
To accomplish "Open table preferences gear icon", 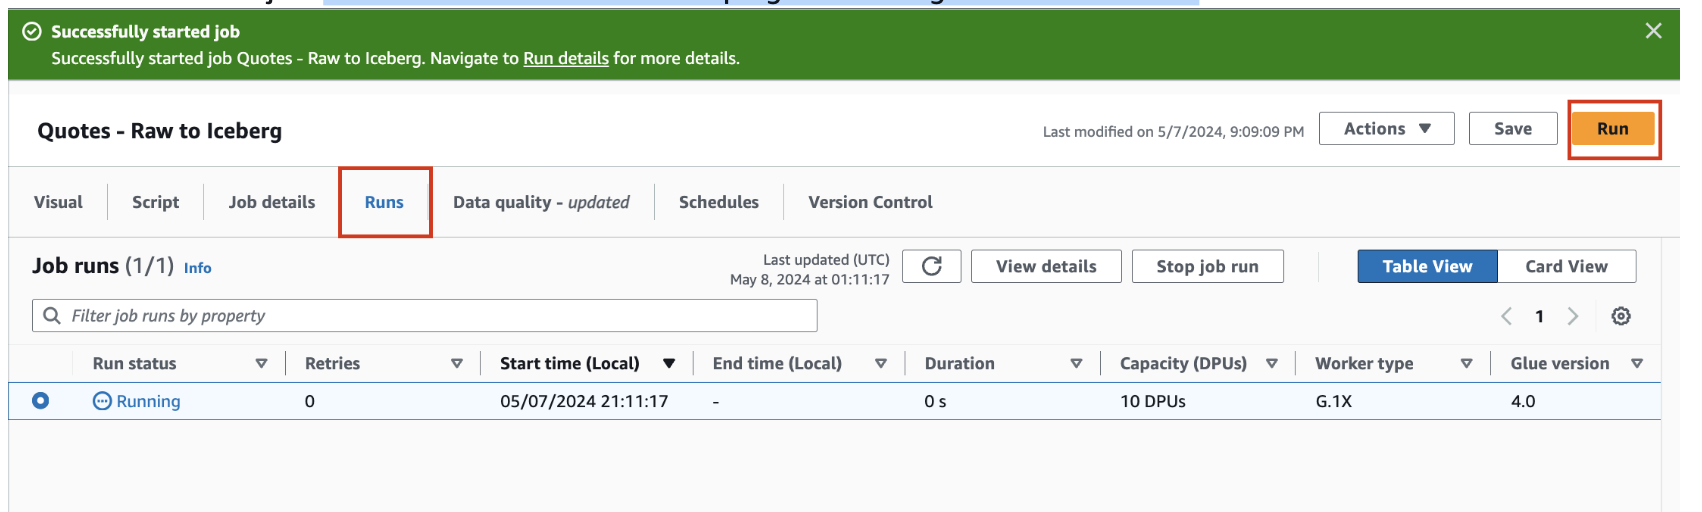I will click(x=1621, y=316).
